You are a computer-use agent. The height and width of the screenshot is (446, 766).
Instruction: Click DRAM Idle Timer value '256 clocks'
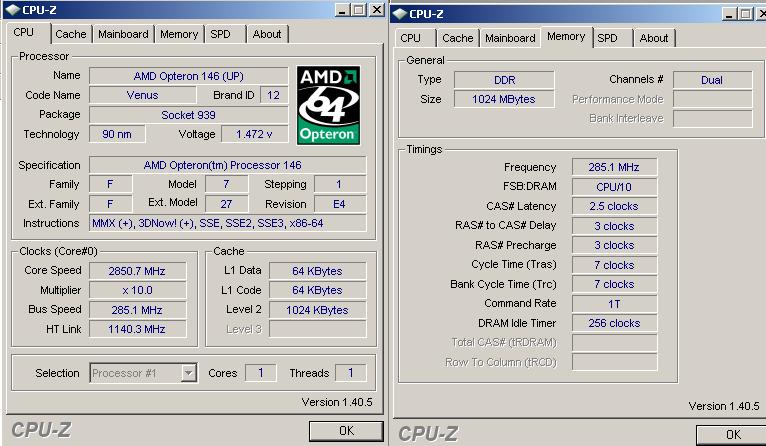tap(614, 323)
